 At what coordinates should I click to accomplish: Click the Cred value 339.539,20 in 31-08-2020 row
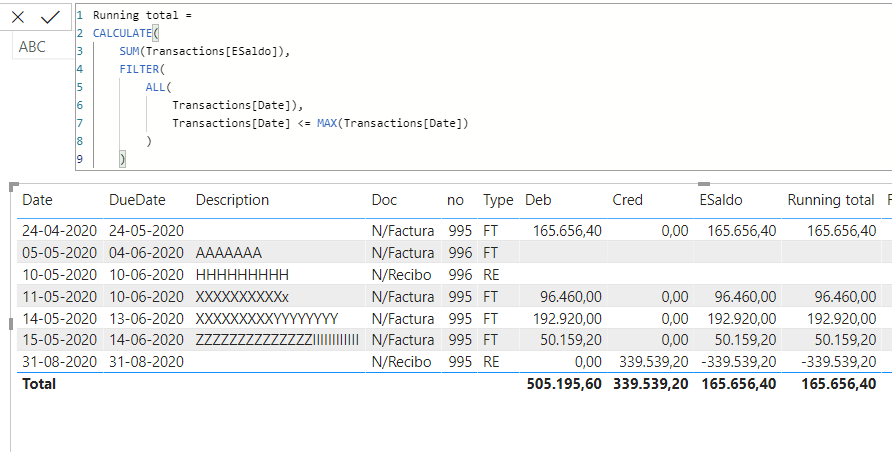tap(653, 362)
